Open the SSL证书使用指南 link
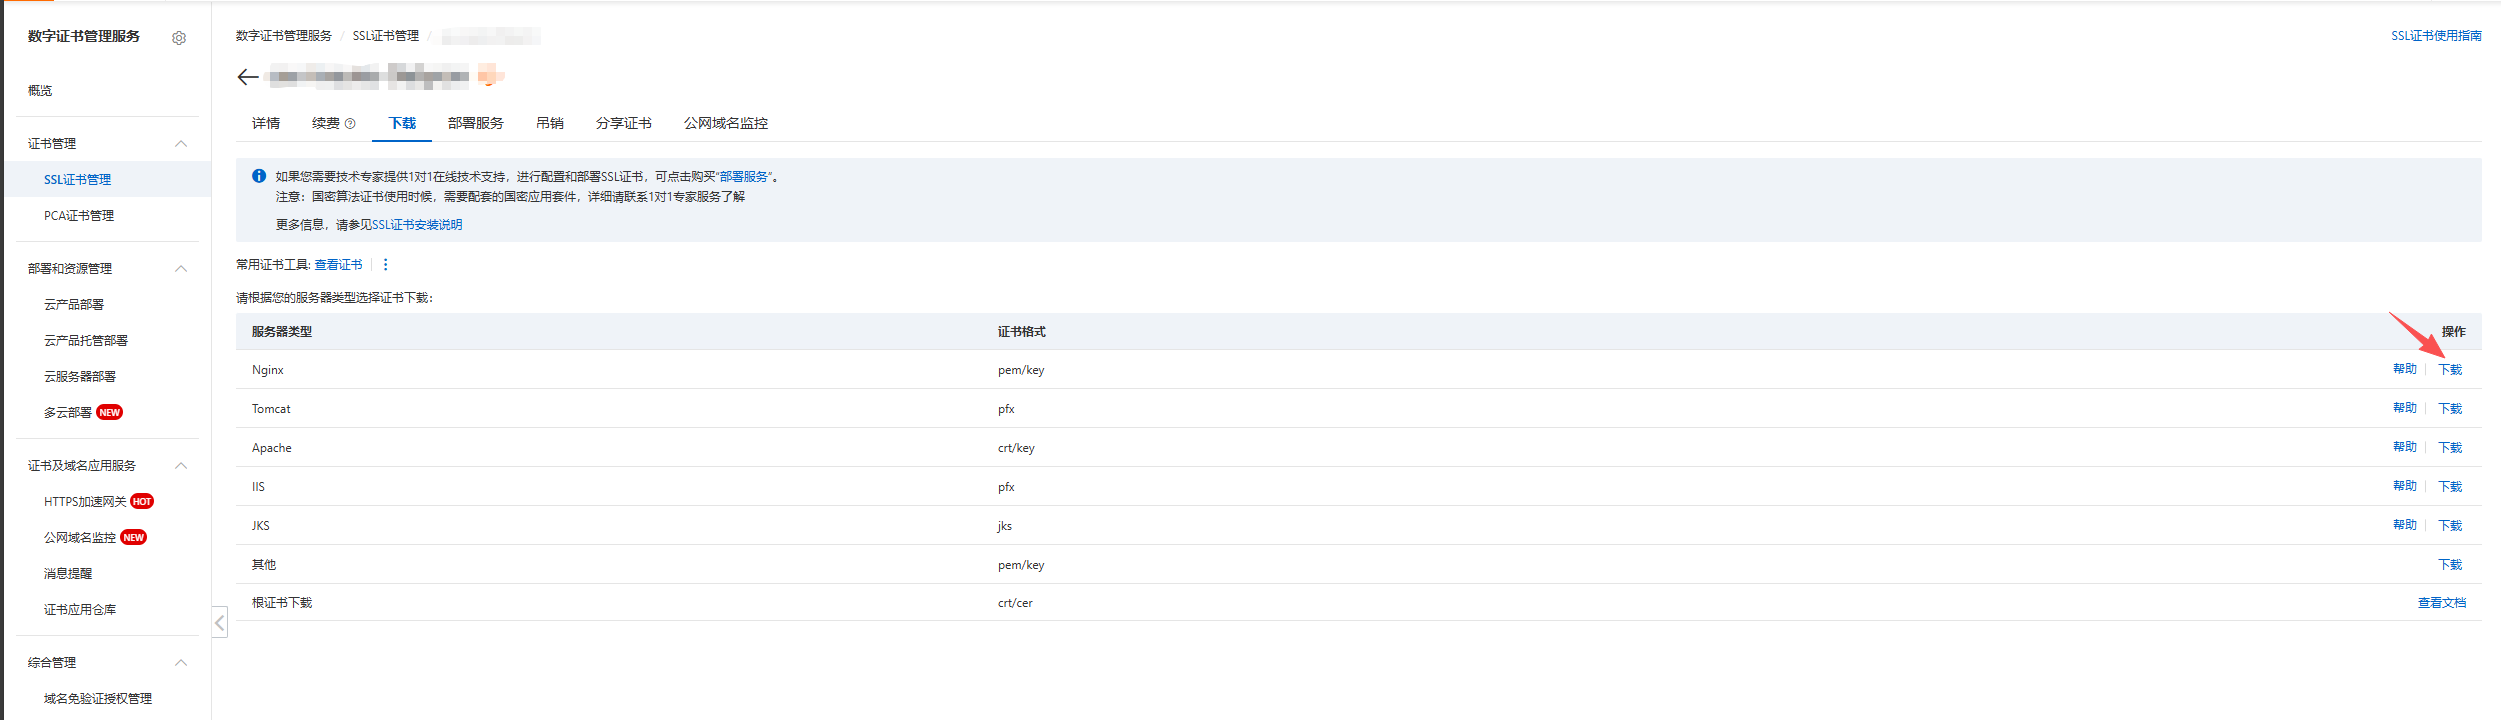This screenshot has height=720, width=2501. click(2435, 36)
